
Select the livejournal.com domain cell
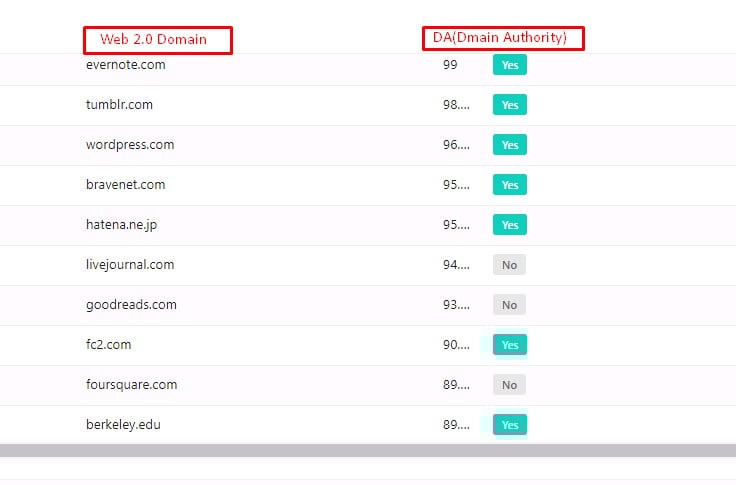pyautogui.click(x=130, y=265)
